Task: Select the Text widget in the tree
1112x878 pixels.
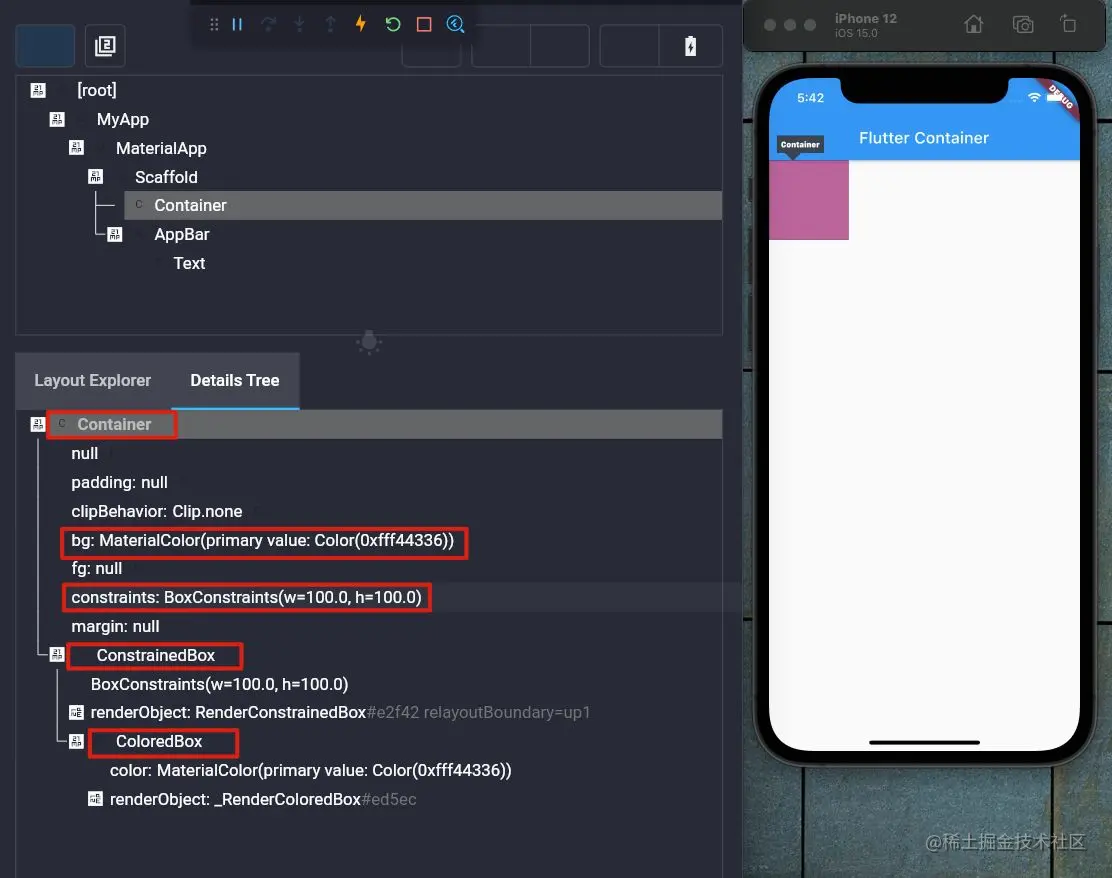Action: pyautogui.click(x=188, y=263)
